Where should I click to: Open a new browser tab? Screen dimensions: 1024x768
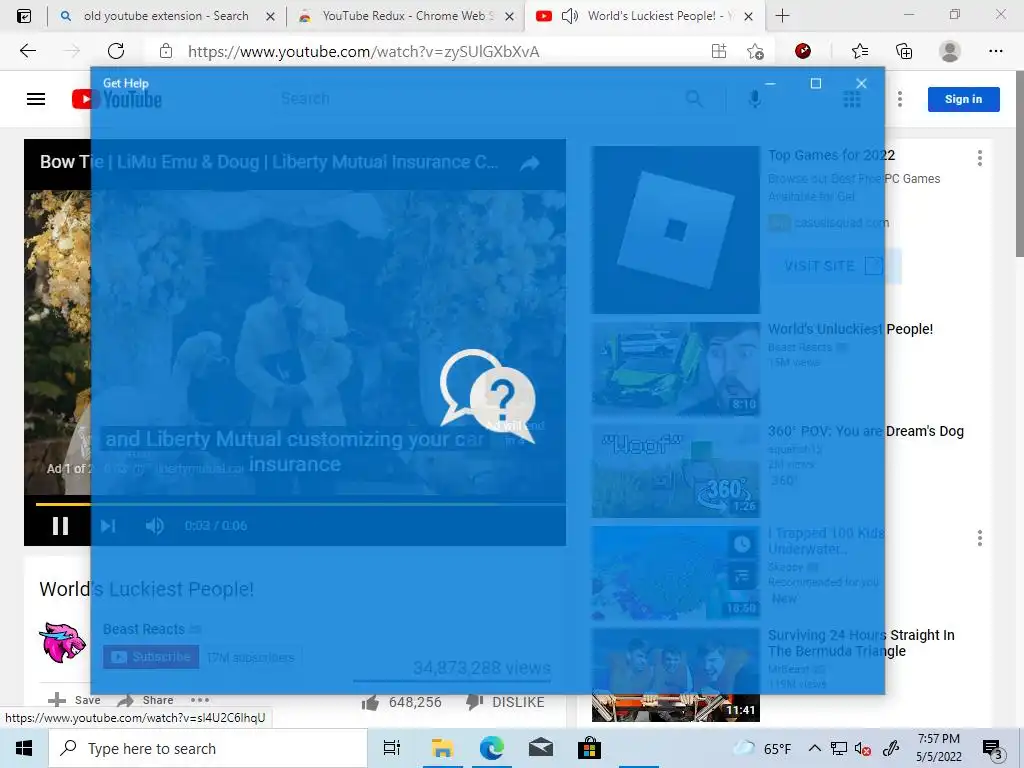tap(782, 16)
